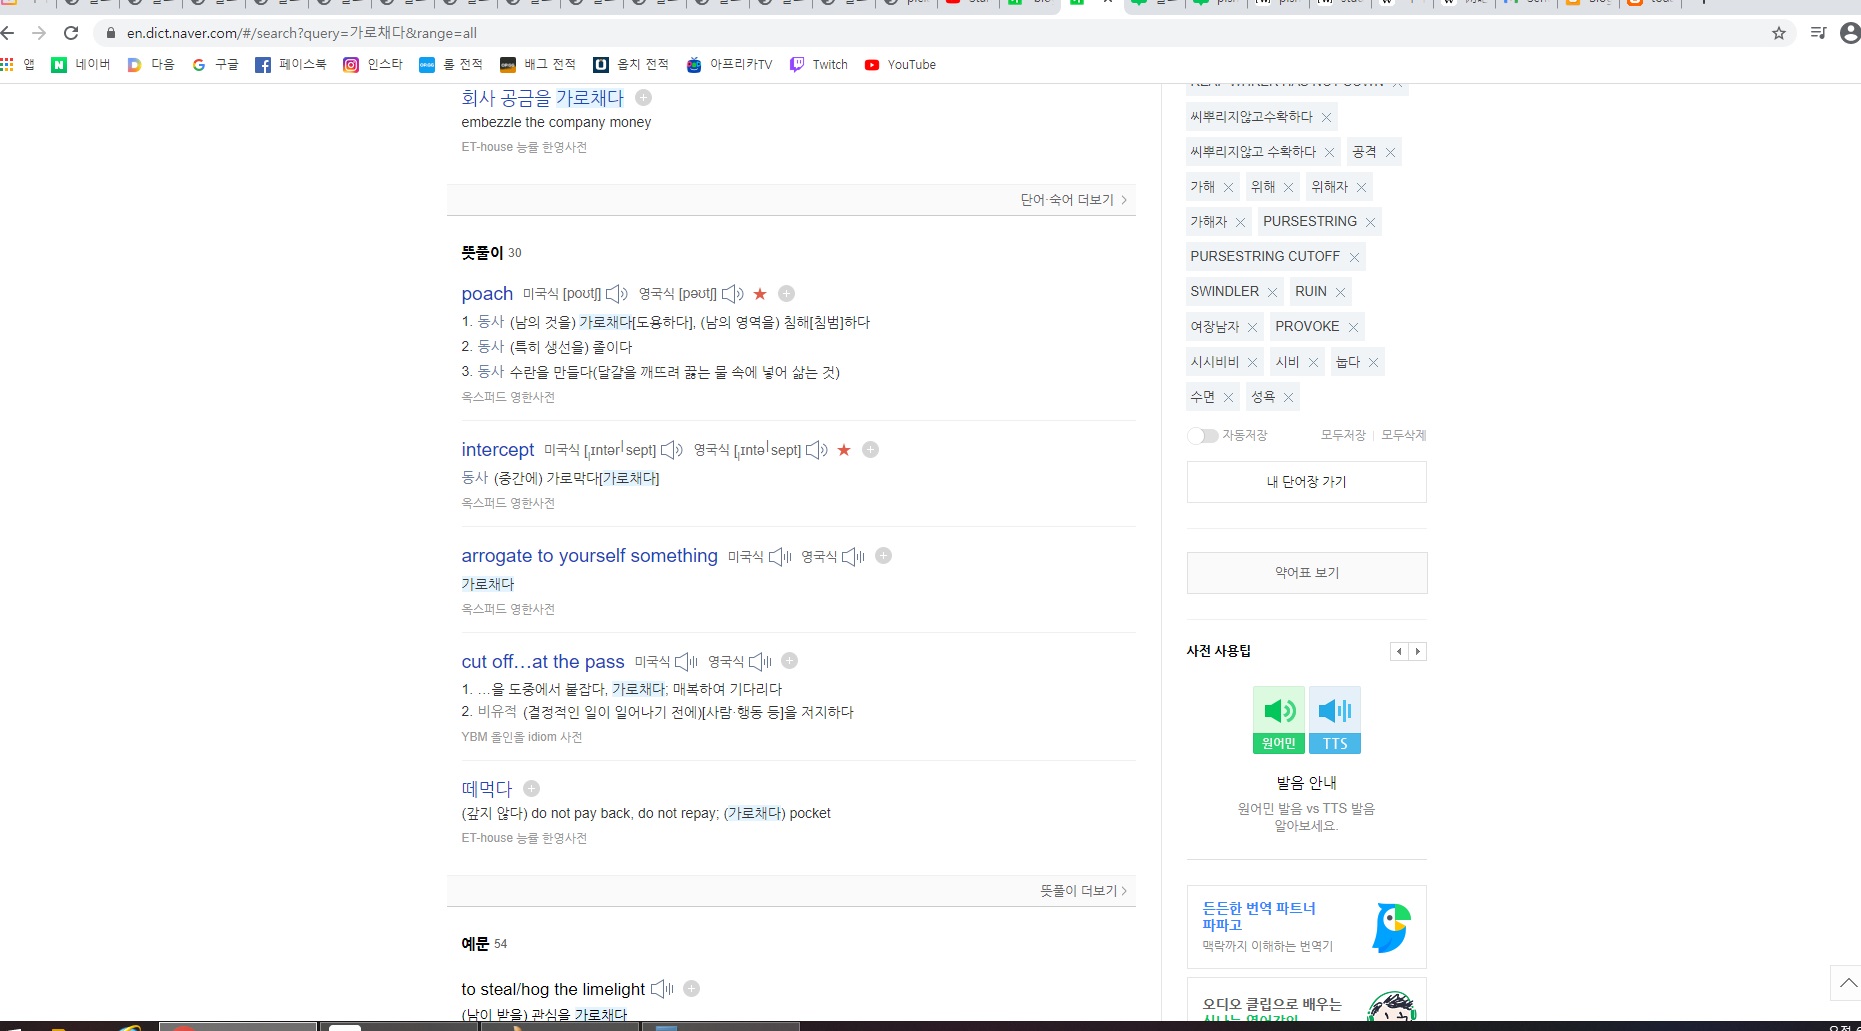Viewport: 1861px width, 1031px height.
Task: Play UK pronunciation of poach
Action: click(733, 294)
